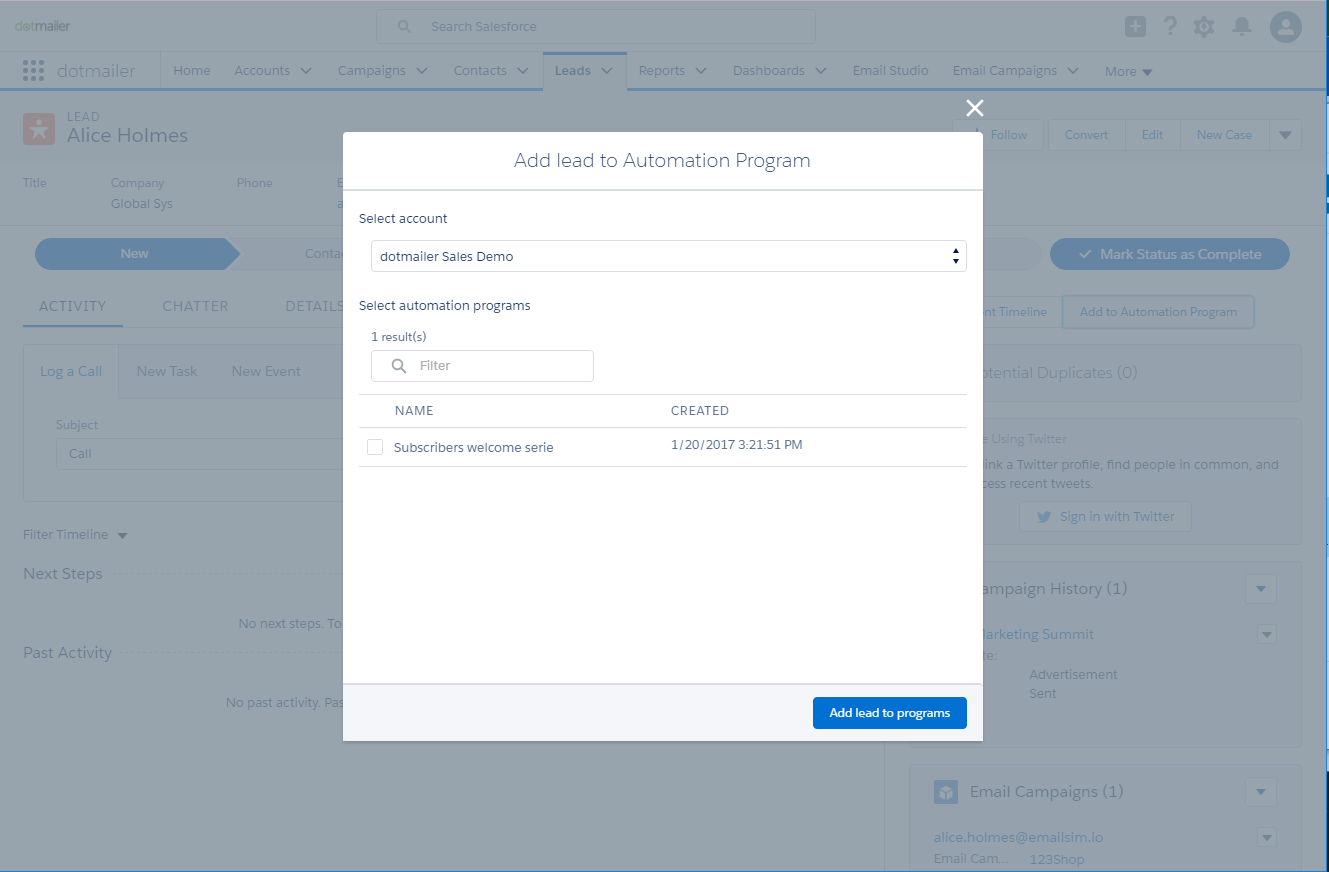Switch to the CHATTER tab

point(194,306)
